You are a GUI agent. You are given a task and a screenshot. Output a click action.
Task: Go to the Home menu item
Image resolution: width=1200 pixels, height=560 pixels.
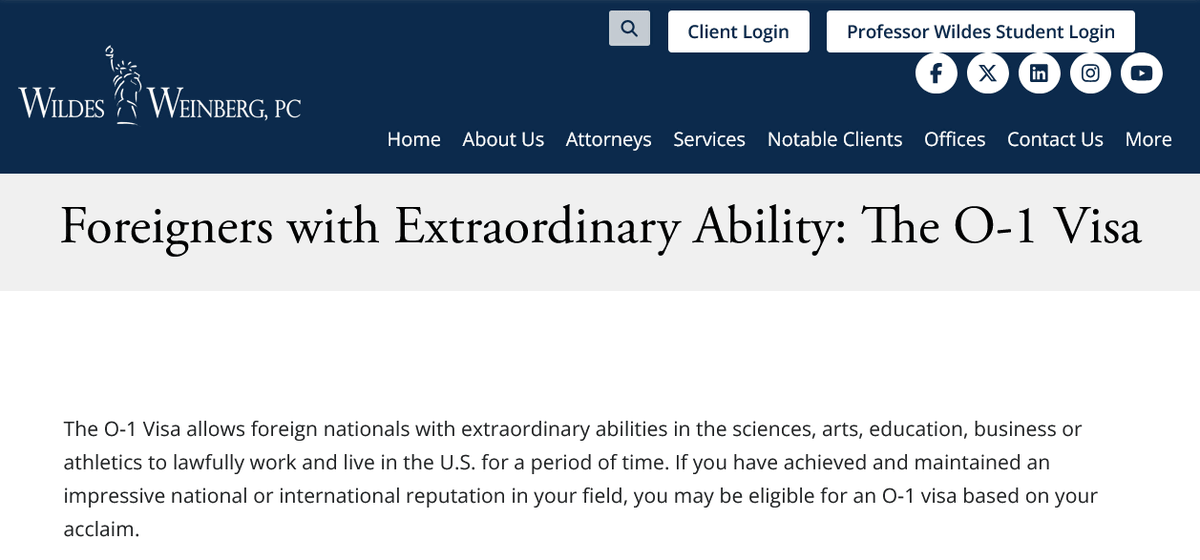point(414,139)
